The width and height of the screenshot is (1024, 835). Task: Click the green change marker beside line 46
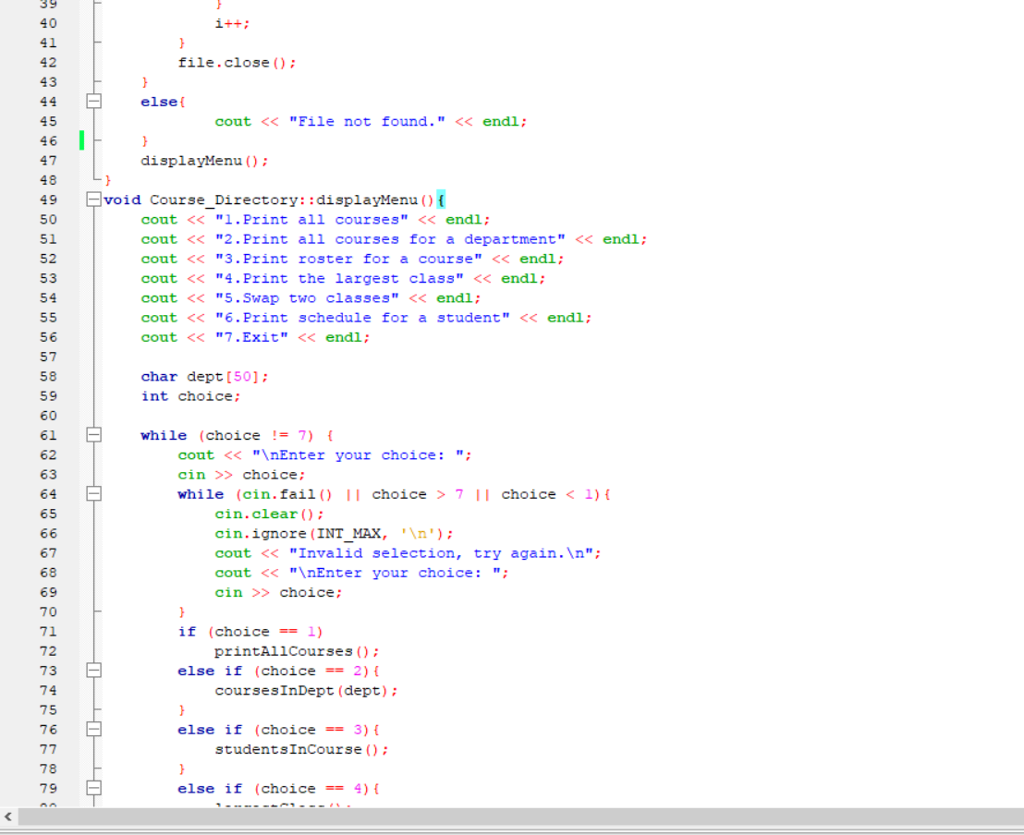tap(81, 140)
